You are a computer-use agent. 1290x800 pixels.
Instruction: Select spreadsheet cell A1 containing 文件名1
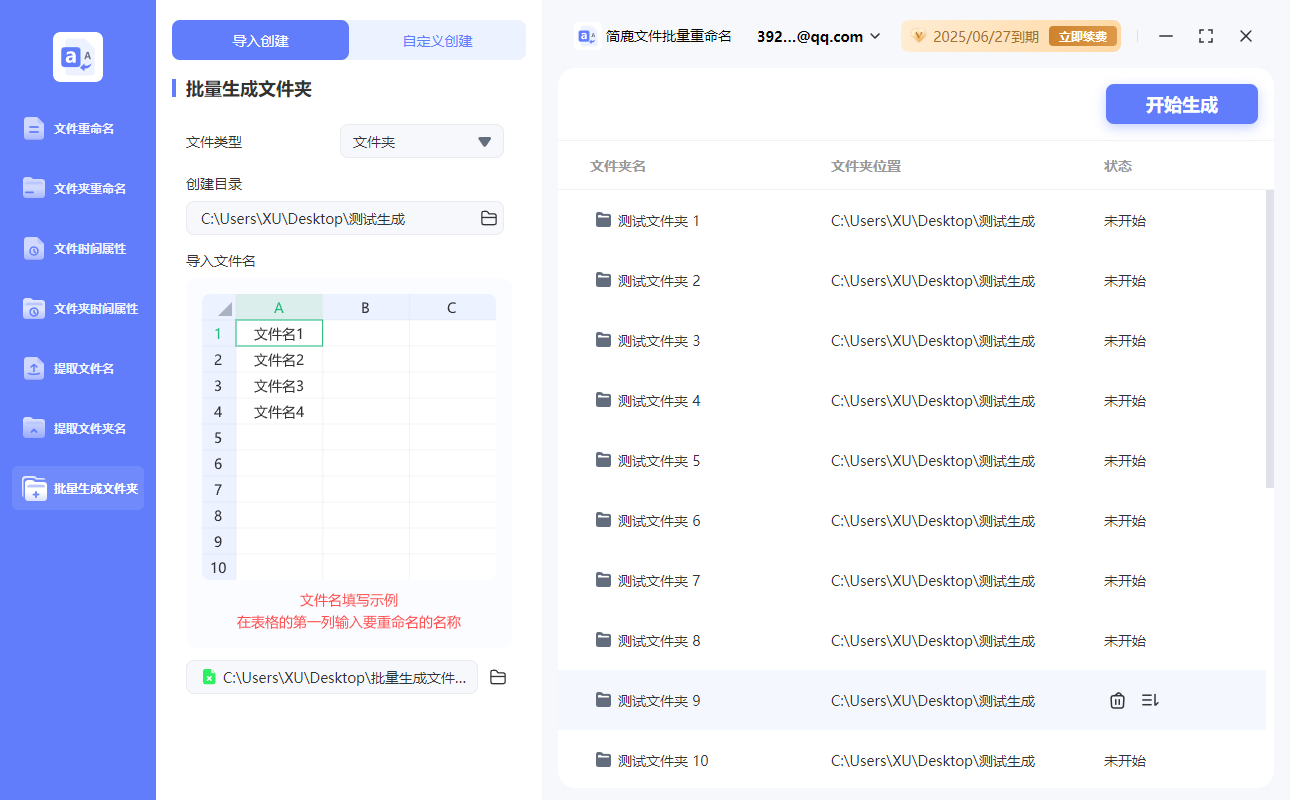279,333
